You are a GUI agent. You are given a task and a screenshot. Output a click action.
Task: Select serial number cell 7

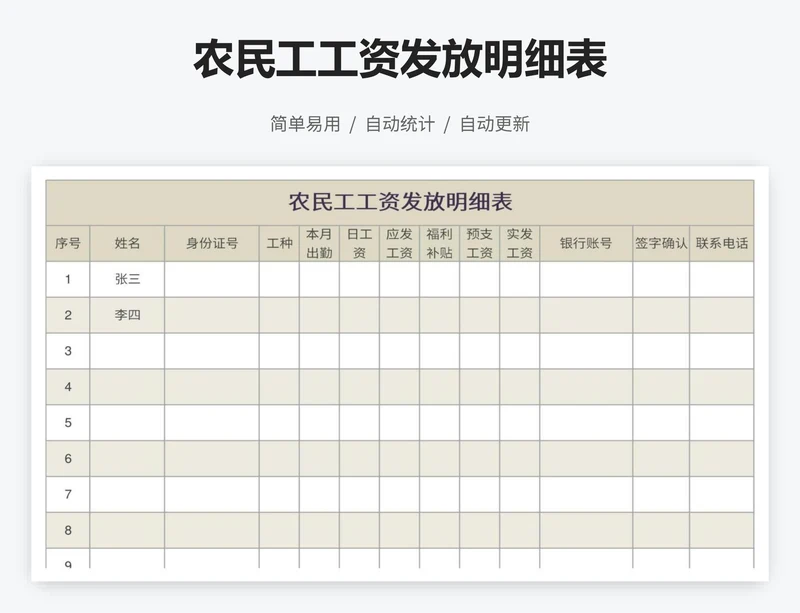(x=68, y=494)
